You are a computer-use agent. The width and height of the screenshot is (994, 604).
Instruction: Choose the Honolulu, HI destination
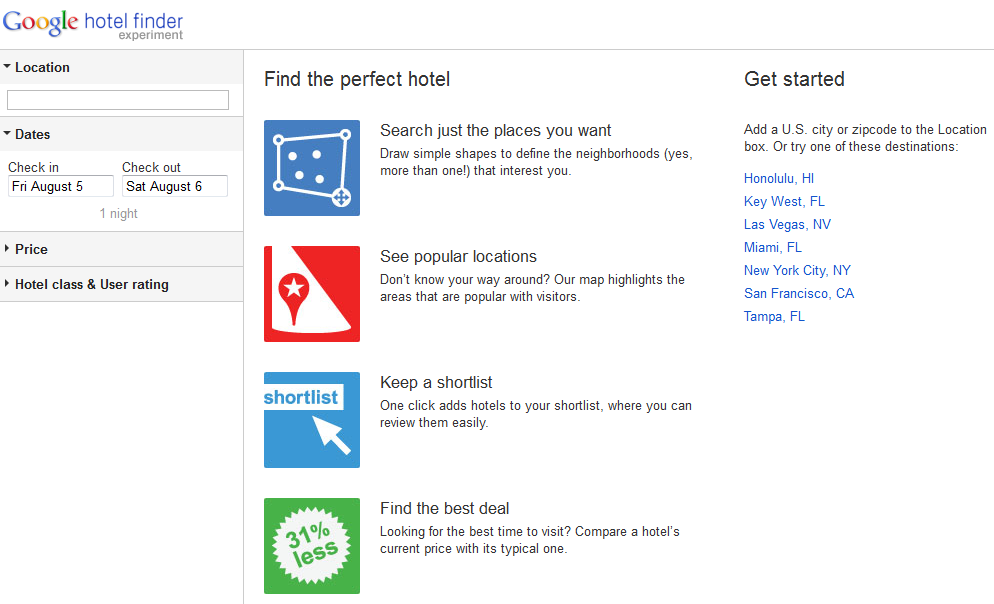(x=779, y=179)
